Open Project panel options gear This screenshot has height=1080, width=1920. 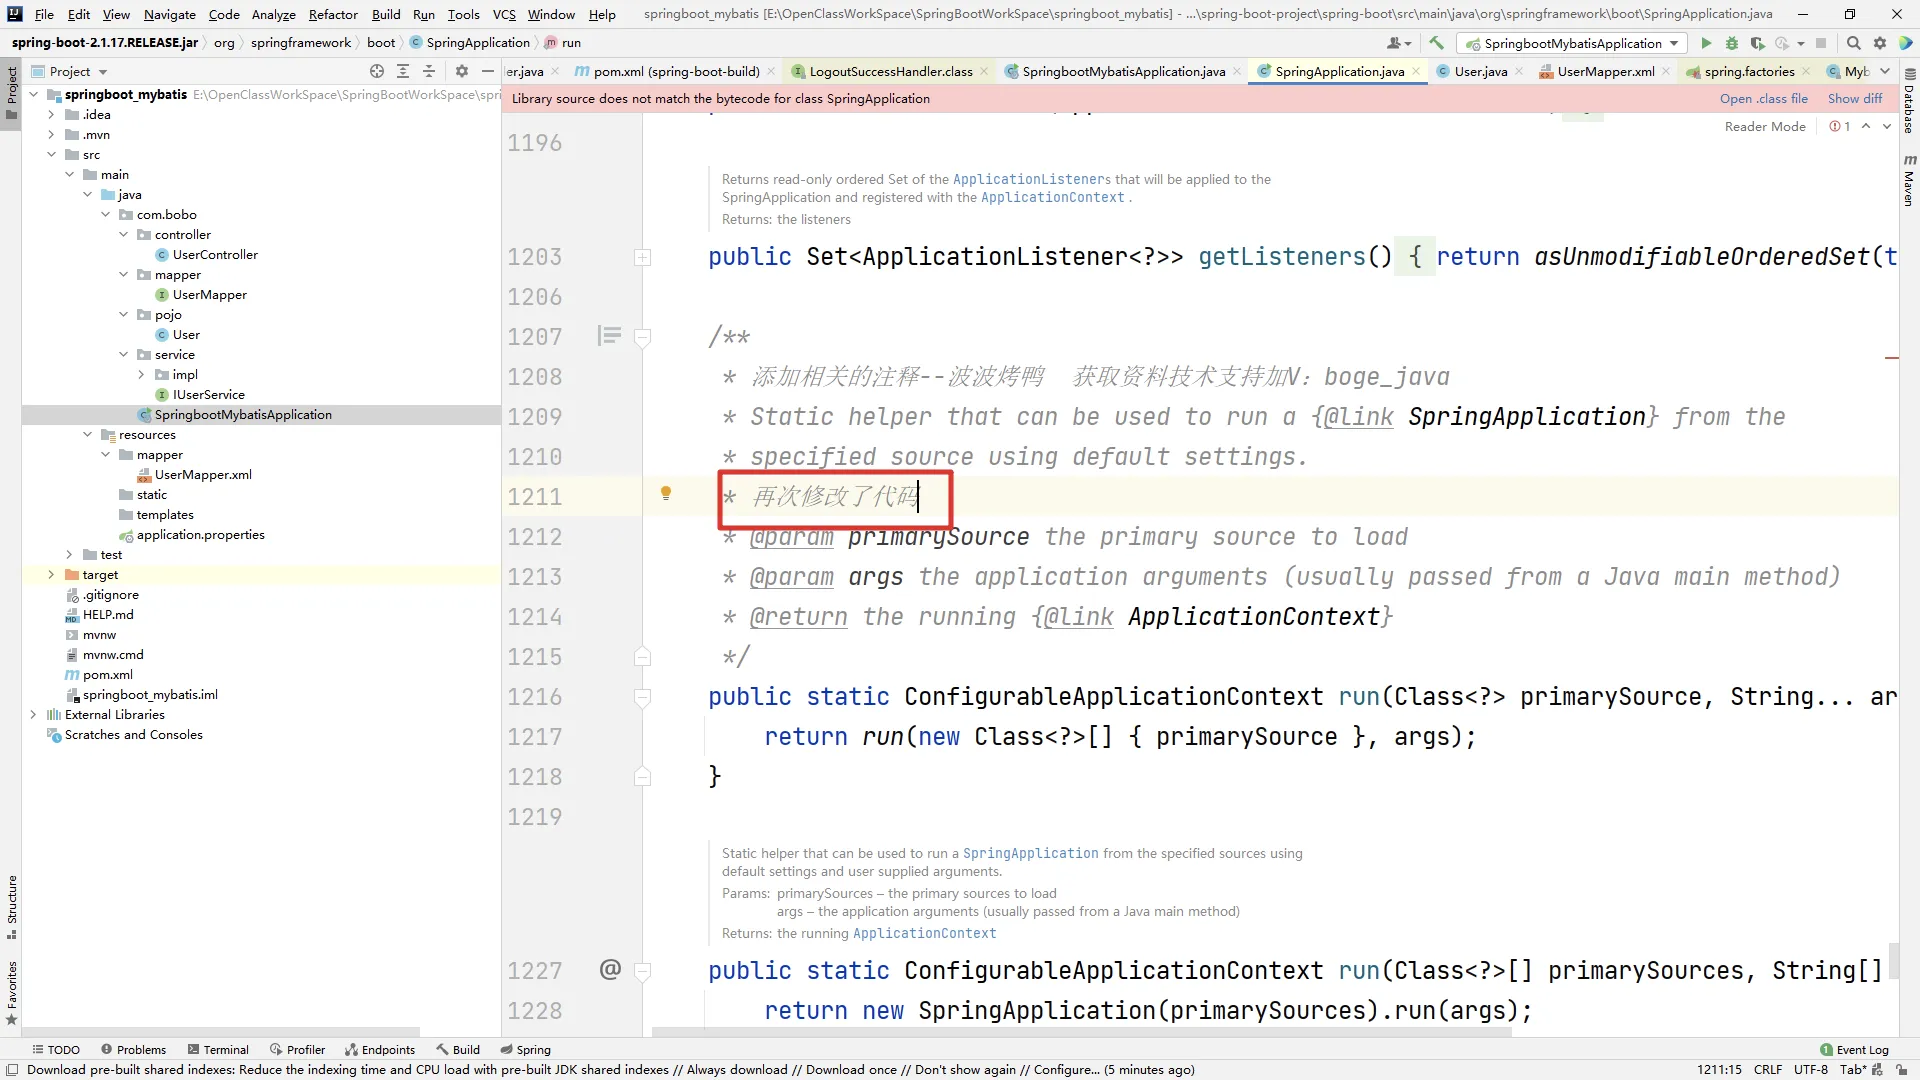(461, 71)
